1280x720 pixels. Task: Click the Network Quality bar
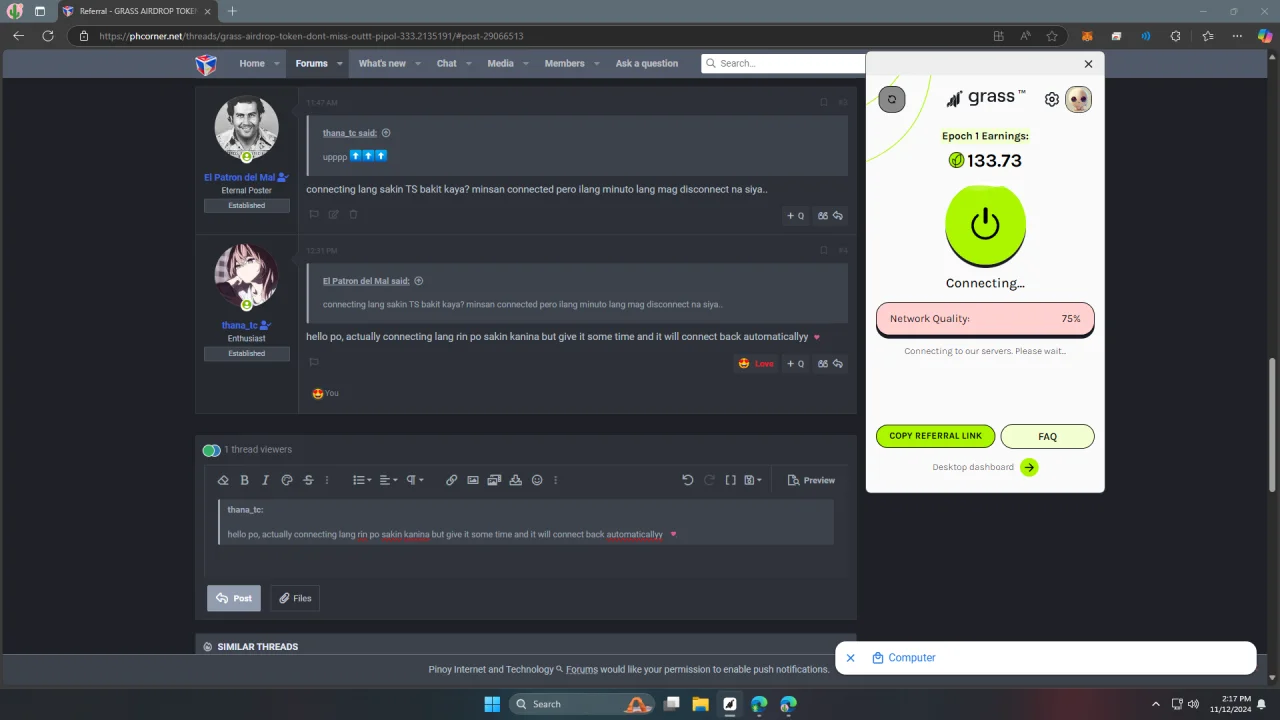985,319
